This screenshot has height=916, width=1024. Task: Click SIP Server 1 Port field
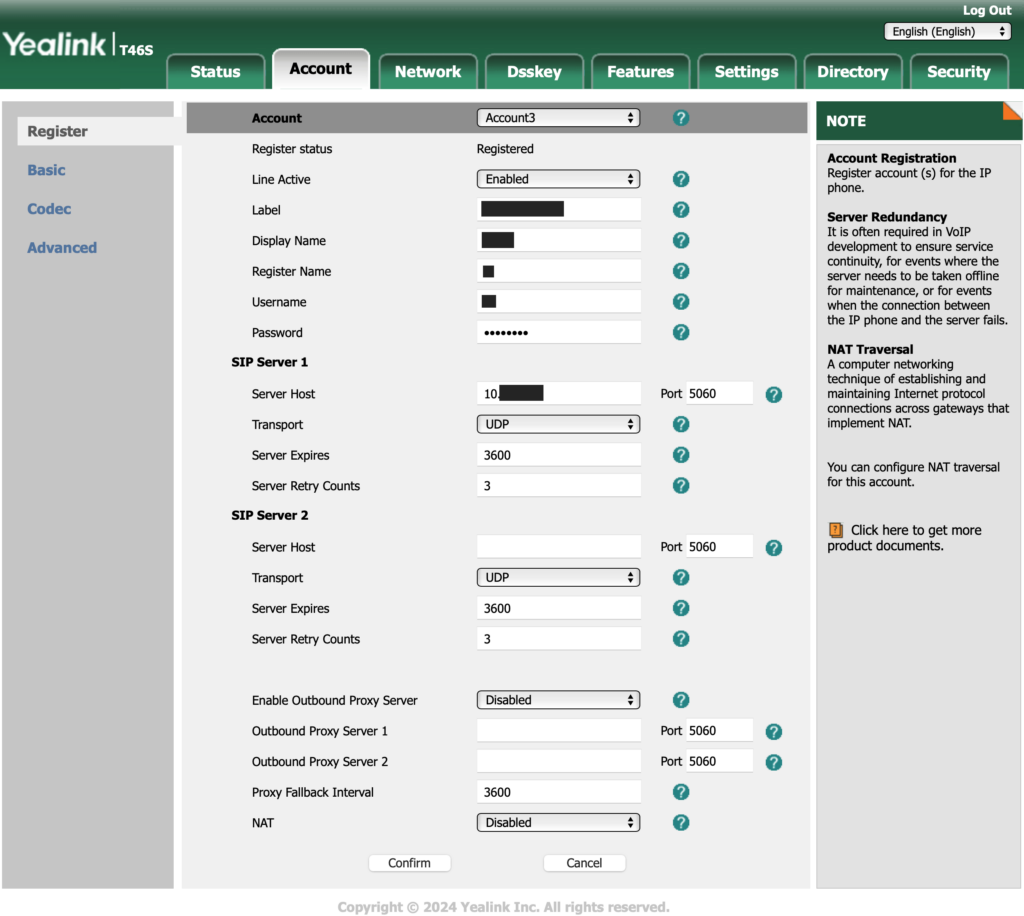point(719,394)
